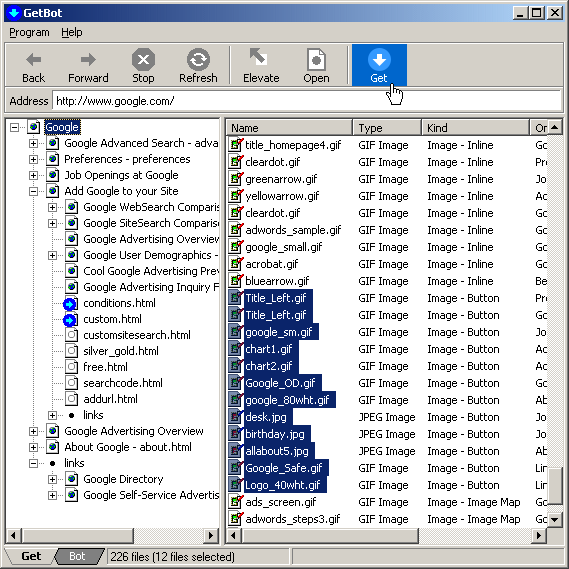569x569 pixels.
Task: Click the google_sm.gif file icon
Action: 236,332
